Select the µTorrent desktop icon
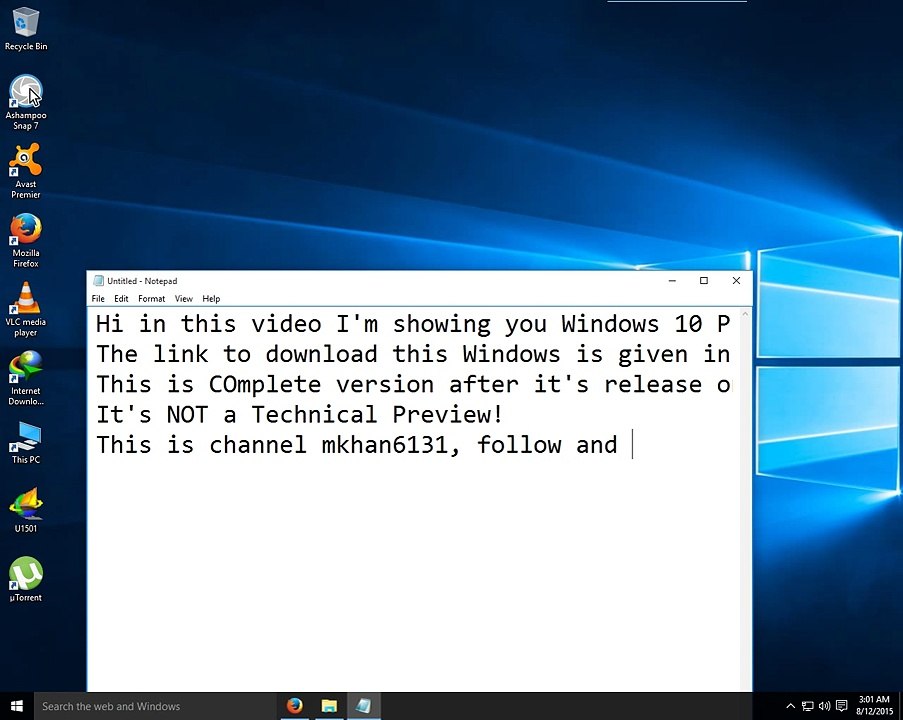This screenshot has width=903, height=720. [26, 579]
